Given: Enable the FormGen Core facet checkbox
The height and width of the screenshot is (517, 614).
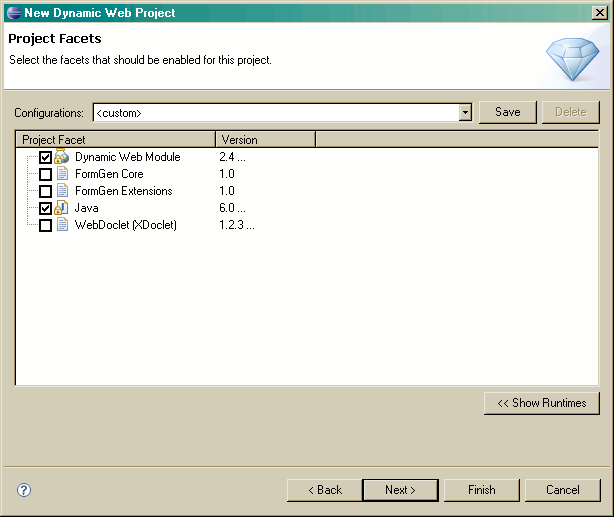Looking at the screenshot, I should click(x=45, y=174).
